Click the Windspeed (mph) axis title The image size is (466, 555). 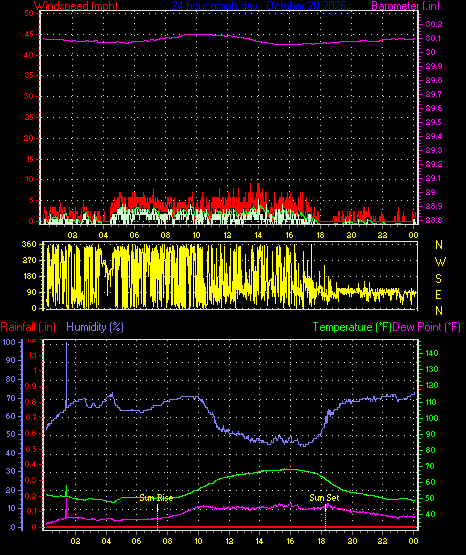[x=76, y=6]
